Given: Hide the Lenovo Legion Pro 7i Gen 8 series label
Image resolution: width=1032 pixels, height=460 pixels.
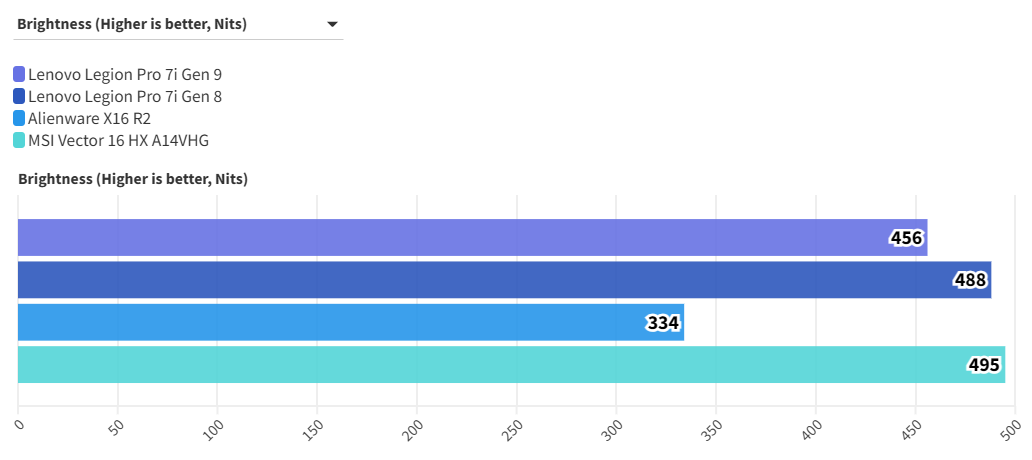Looking at the screenshot, I should pyautogui.click(x=125, y=96).
